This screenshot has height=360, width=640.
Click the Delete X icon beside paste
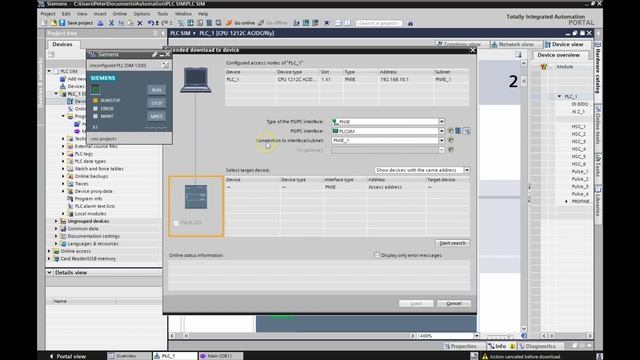tap(140, 23)
